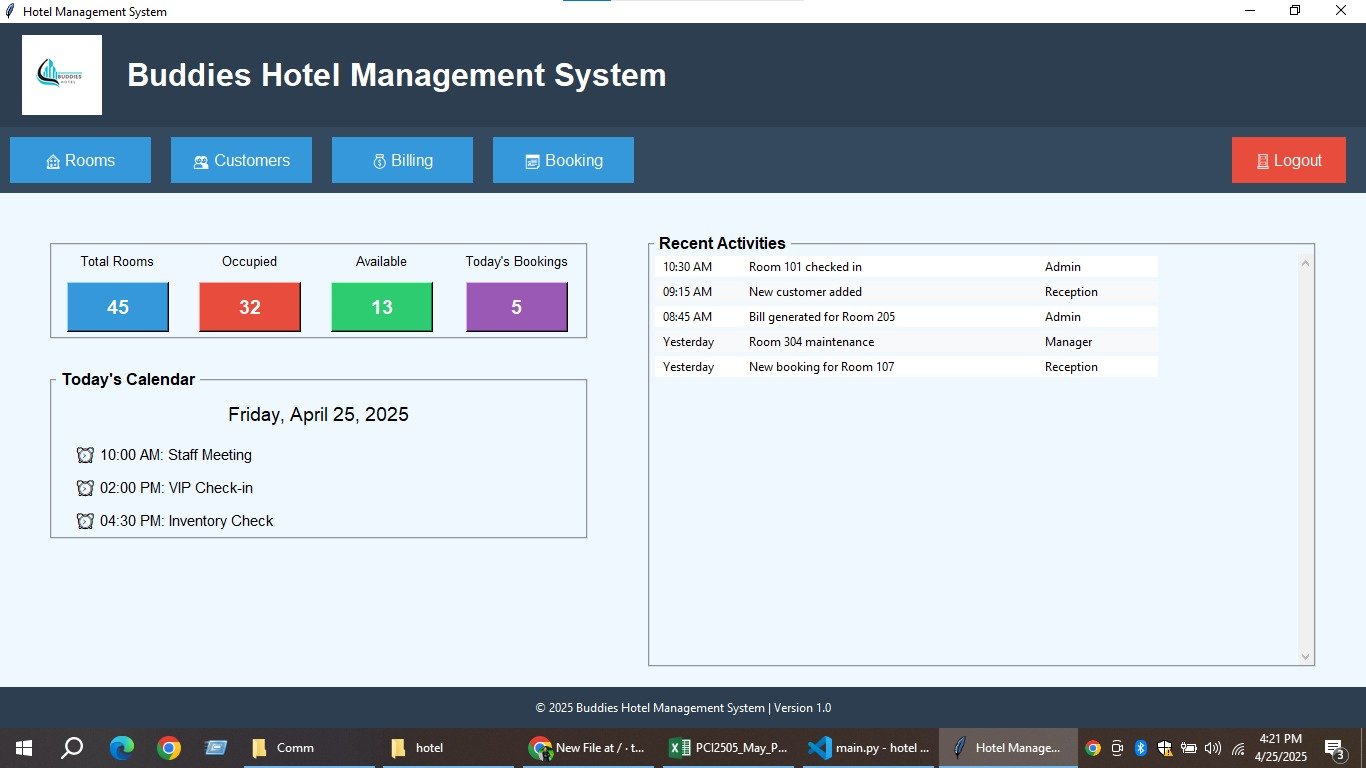Click the '08:45 AM' time cell

tap(688, 317)
